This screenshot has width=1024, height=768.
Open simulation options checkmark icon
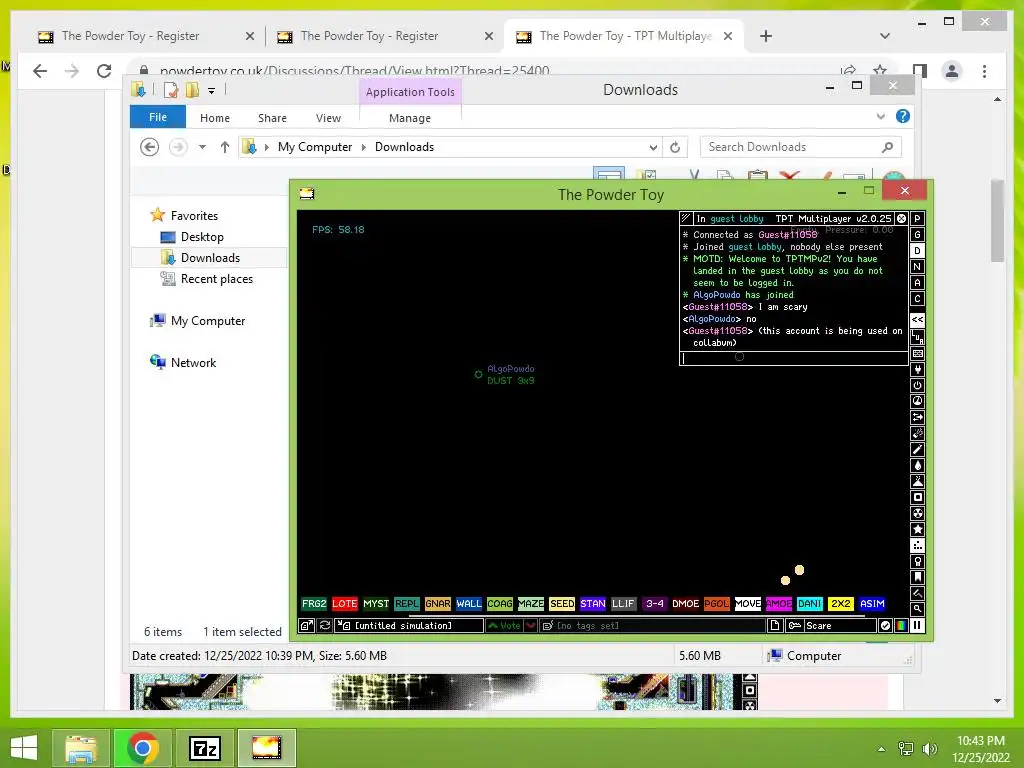point(886,626)
